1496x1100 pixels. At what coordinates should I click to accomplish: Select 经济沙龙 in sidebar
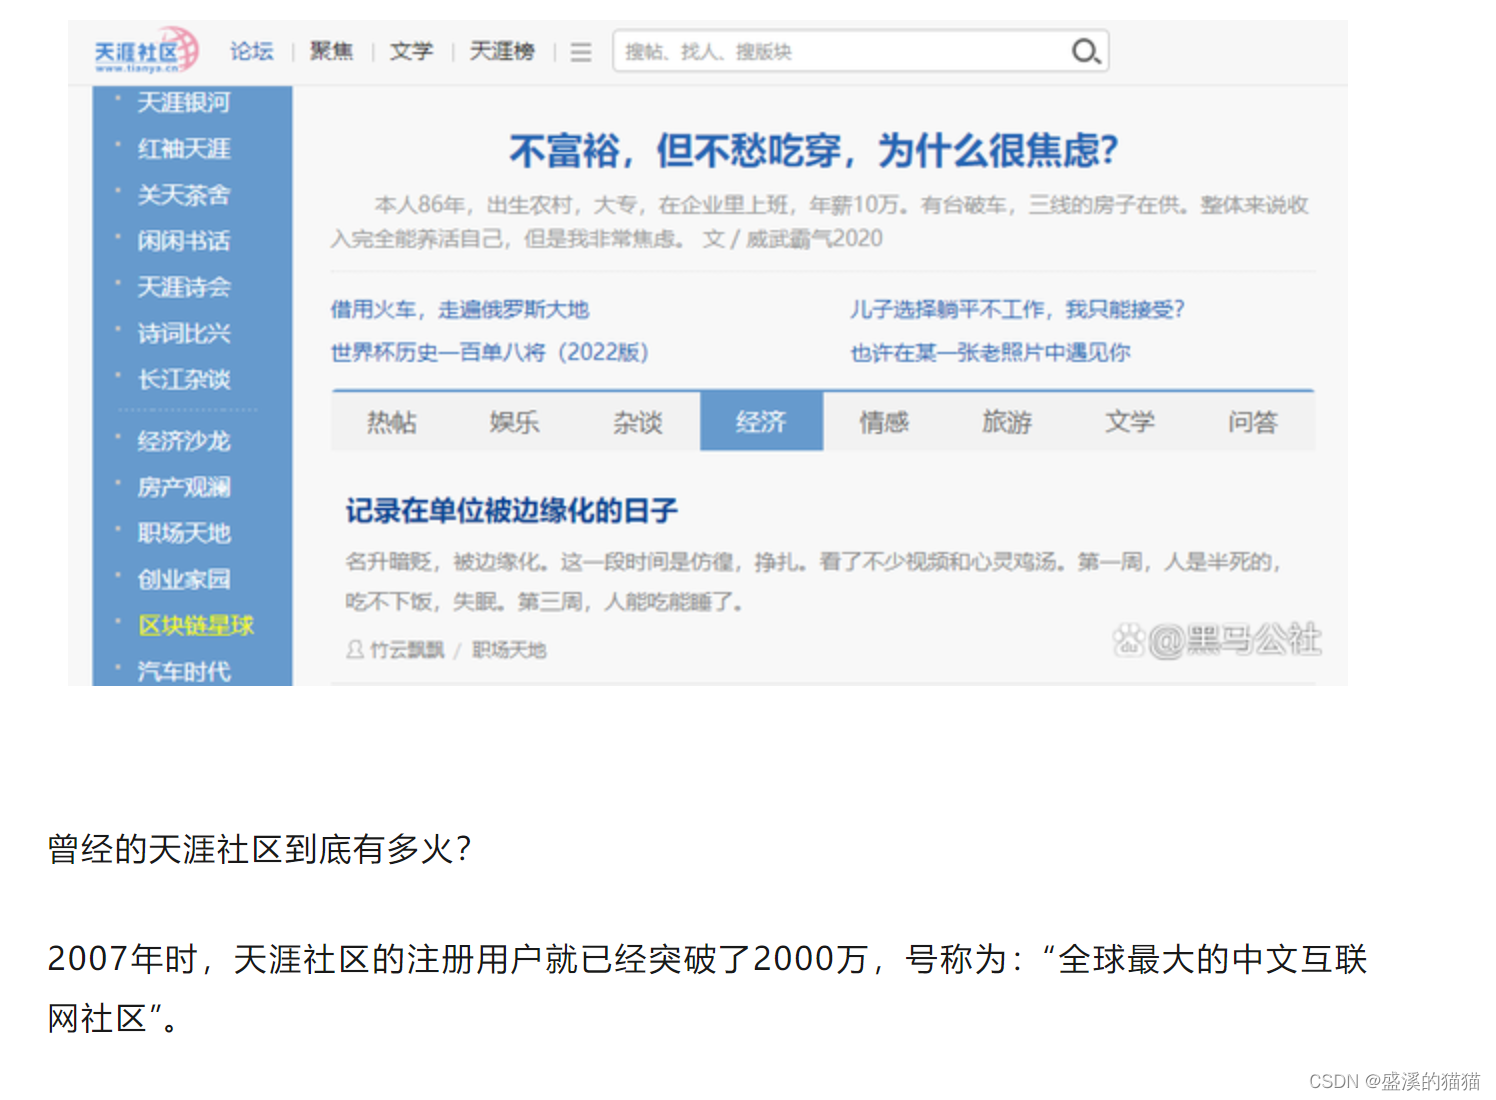184,441
